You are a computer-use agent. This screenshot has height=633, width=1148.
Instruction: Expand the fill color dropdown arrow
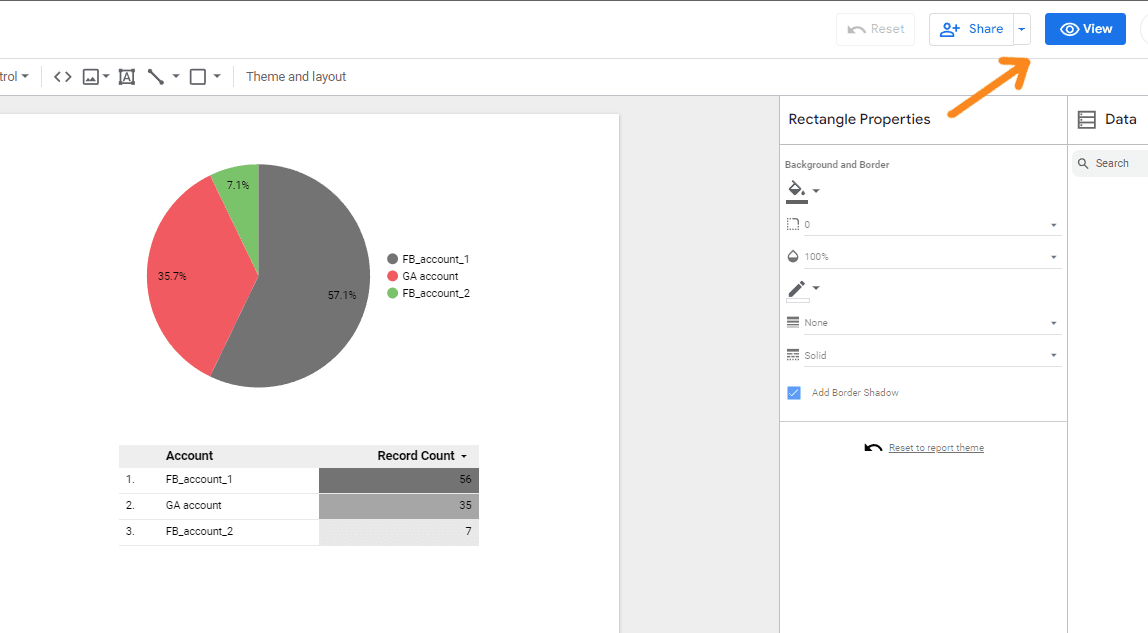[816, 191]
